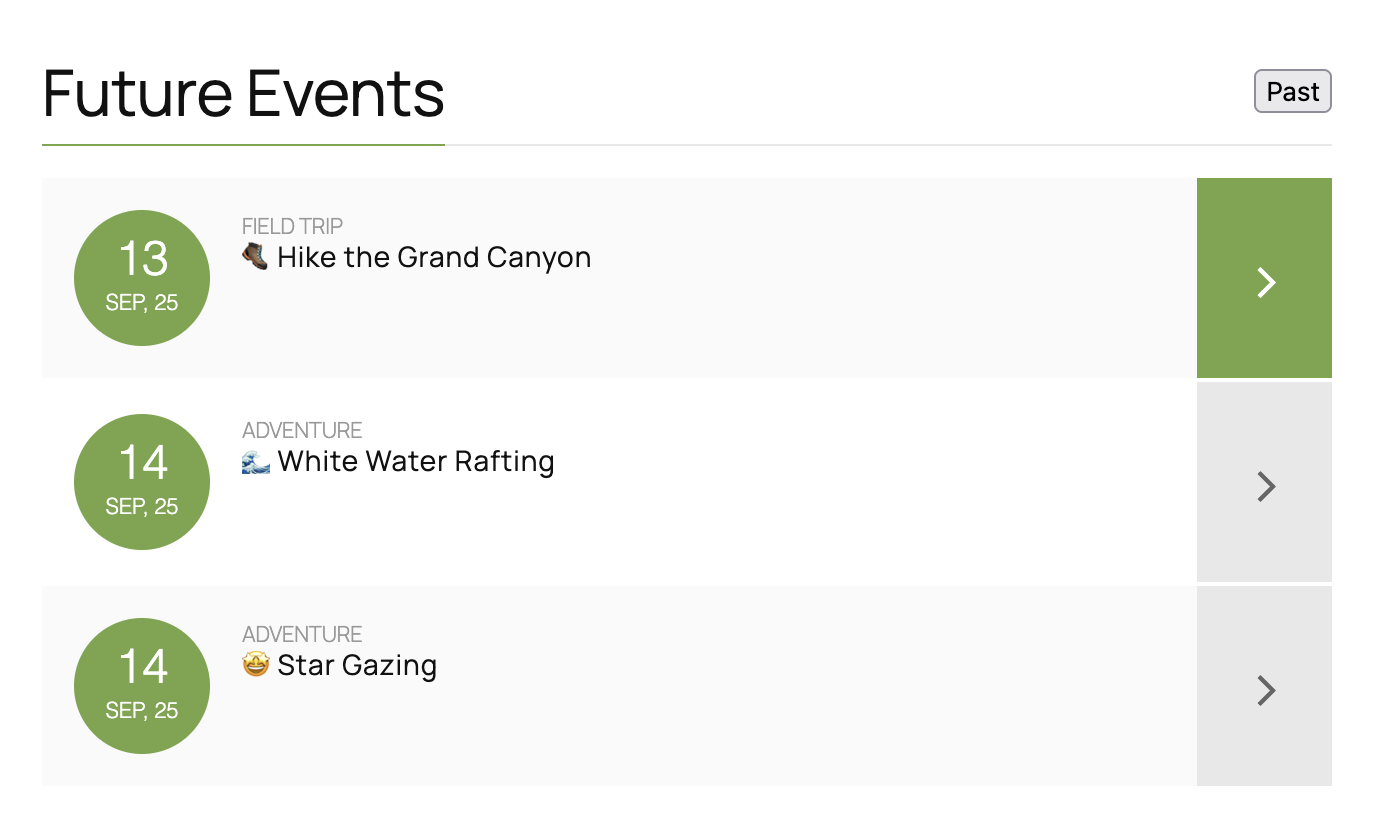
Task: Click the number 13 in the date badge
Action: [x=143, y=260]
